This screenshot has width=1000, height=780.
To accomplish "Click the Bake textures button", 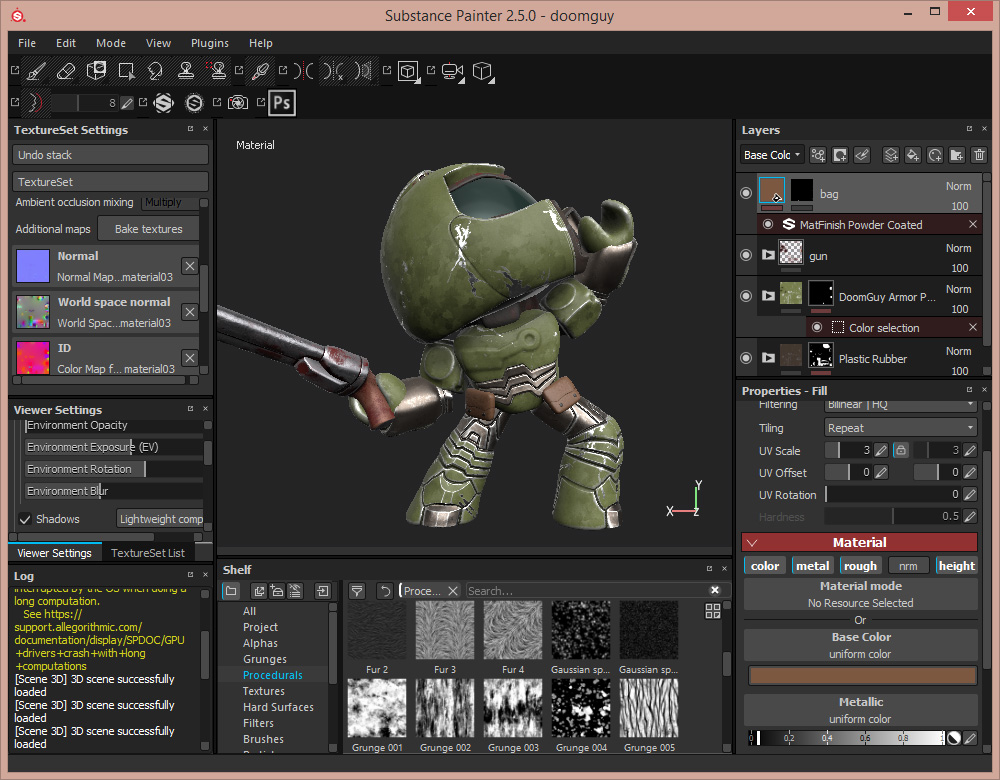I will (148, 229).
